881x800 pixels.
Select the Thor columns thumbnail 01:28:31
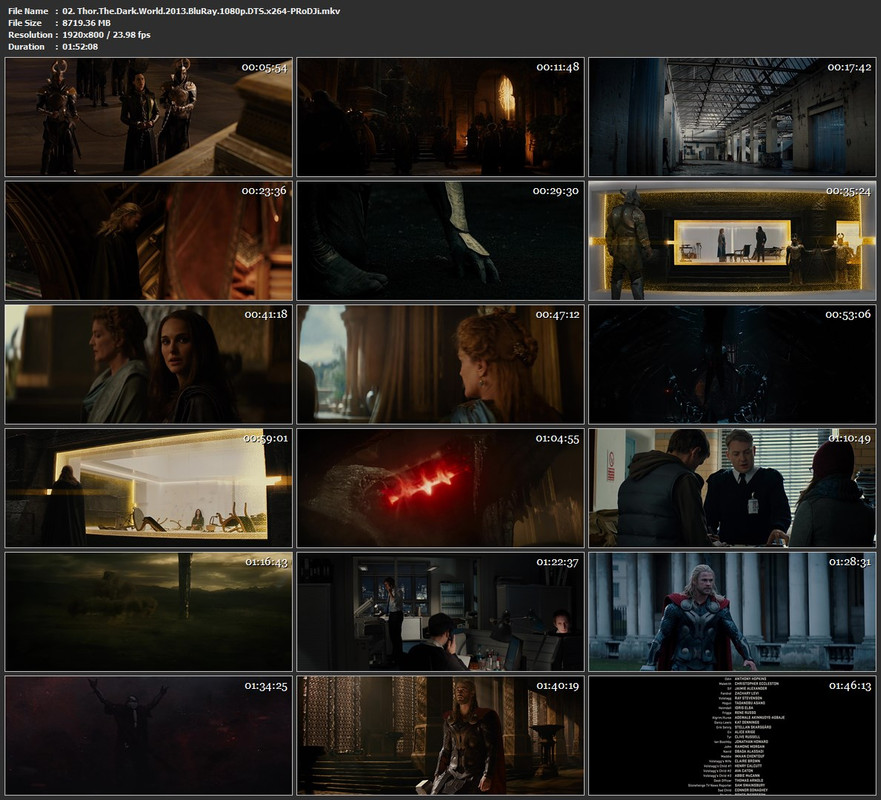tap(732, 612)
